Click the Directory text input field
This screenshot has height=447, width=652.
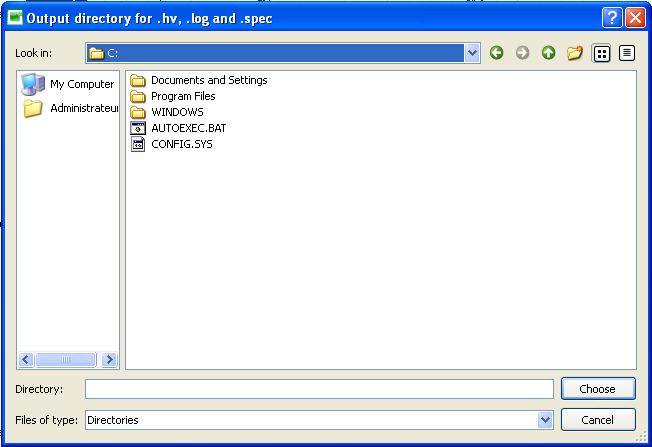click(x=318, y=389)
